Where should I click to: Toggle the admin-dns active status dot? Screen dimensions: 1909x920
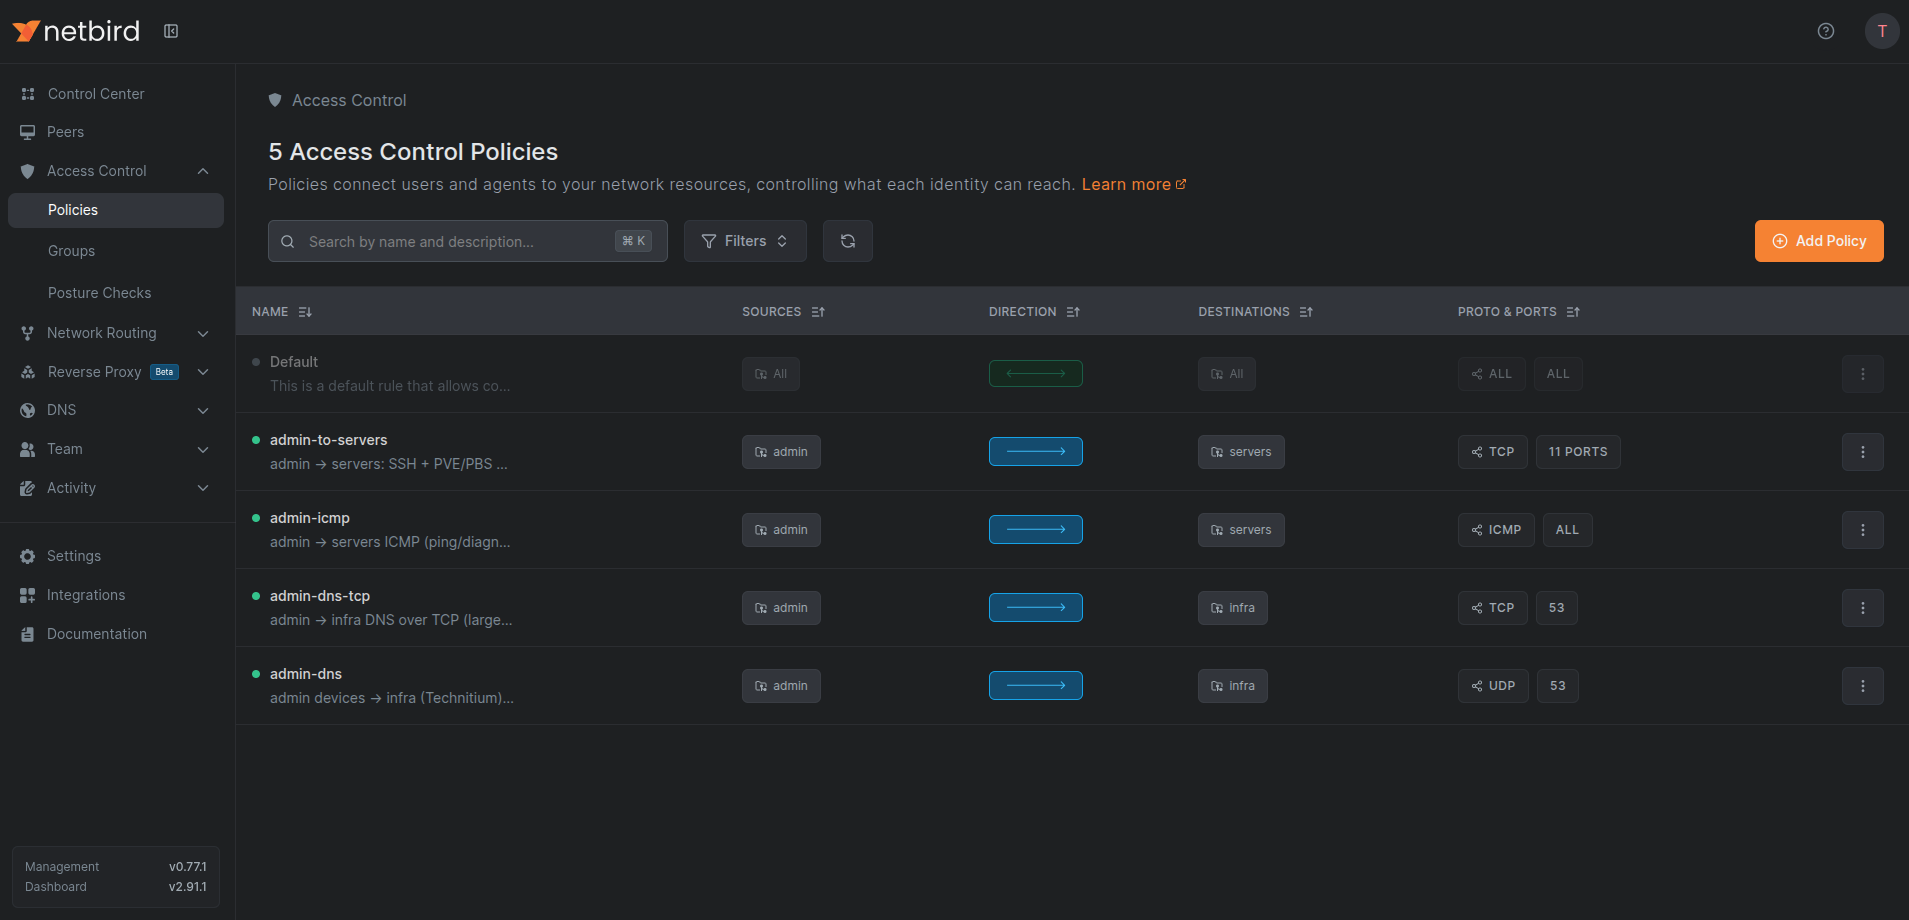(256, 674)
